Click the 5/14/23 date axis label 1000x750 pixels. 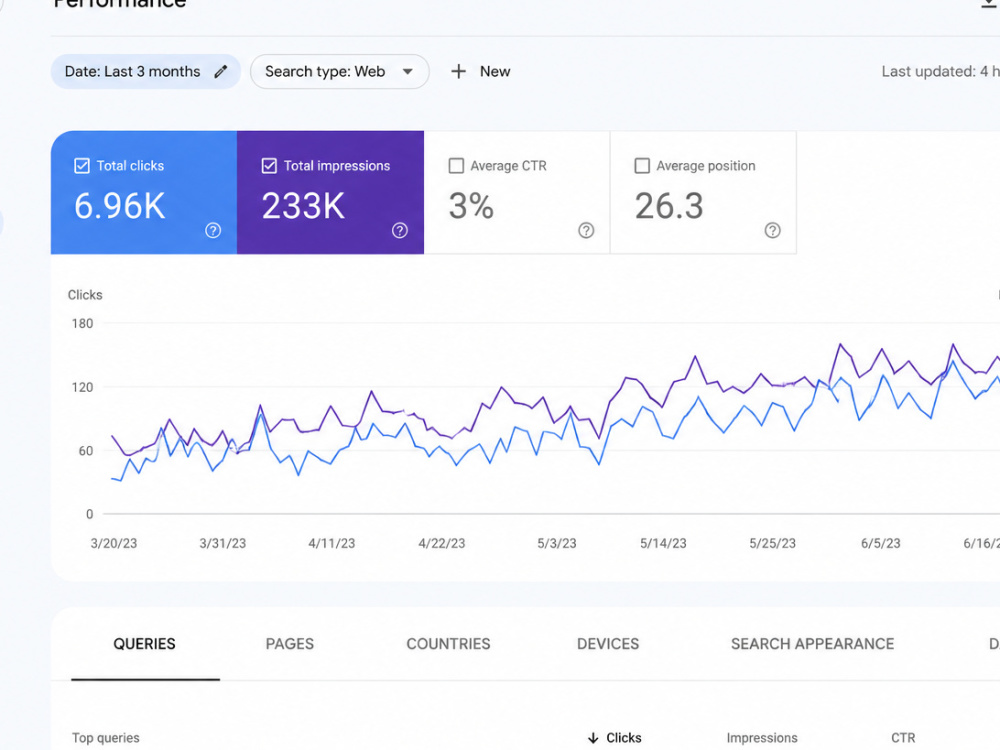[663, 543]
